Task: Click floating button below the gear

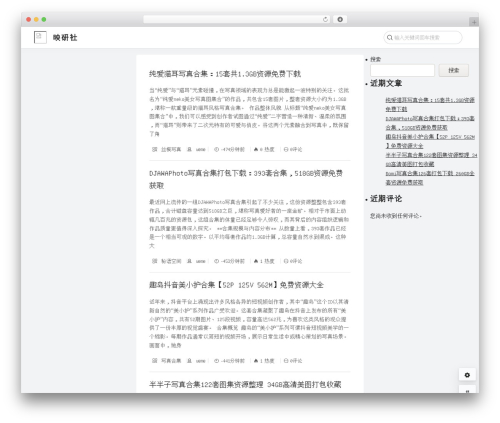Action: (467, 389)
